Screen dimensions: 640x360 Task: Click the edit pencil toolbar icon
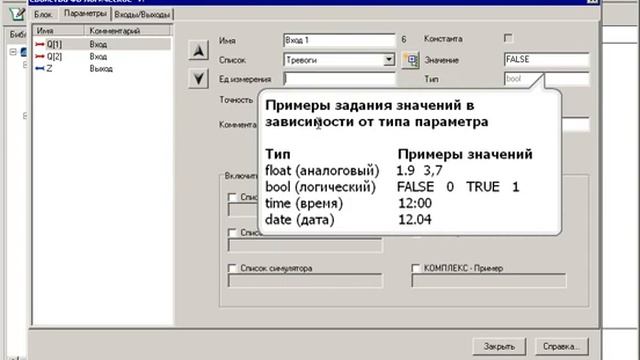click(x=16, y=14)
